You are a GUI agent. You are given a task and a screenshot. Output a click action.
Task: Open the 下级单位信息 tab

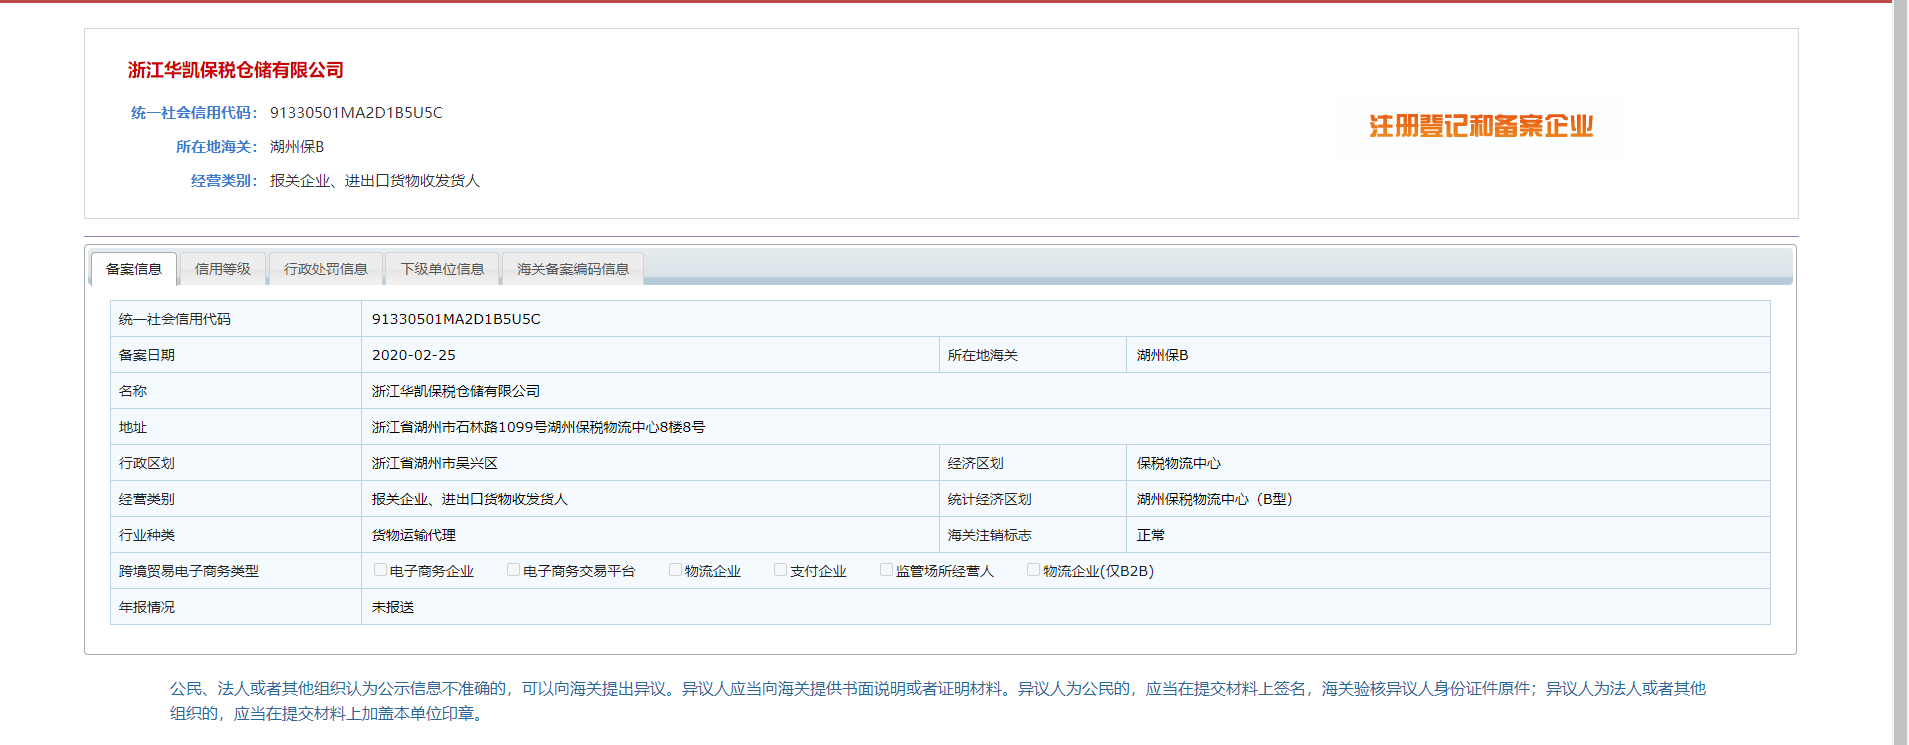442,269
